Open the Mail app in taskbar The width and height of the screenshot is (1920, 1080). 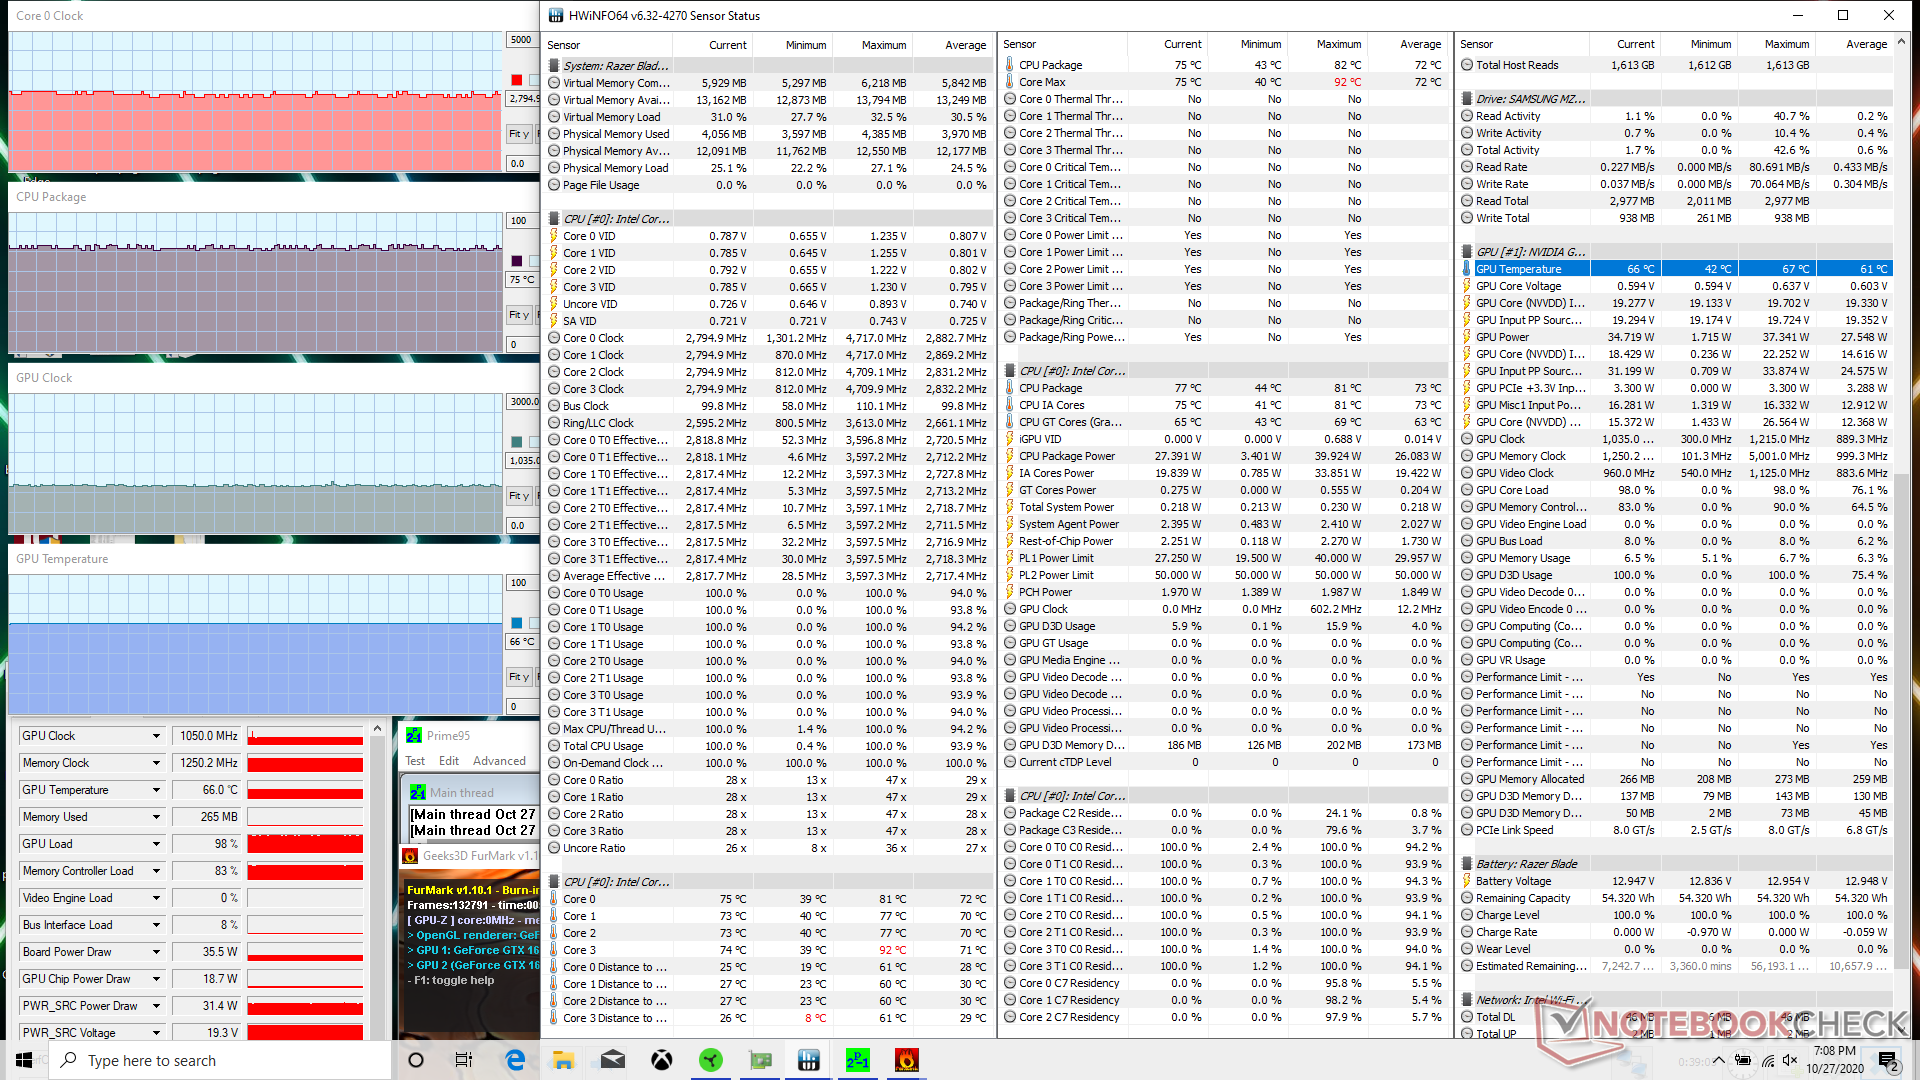click(x=613, y=1060)
